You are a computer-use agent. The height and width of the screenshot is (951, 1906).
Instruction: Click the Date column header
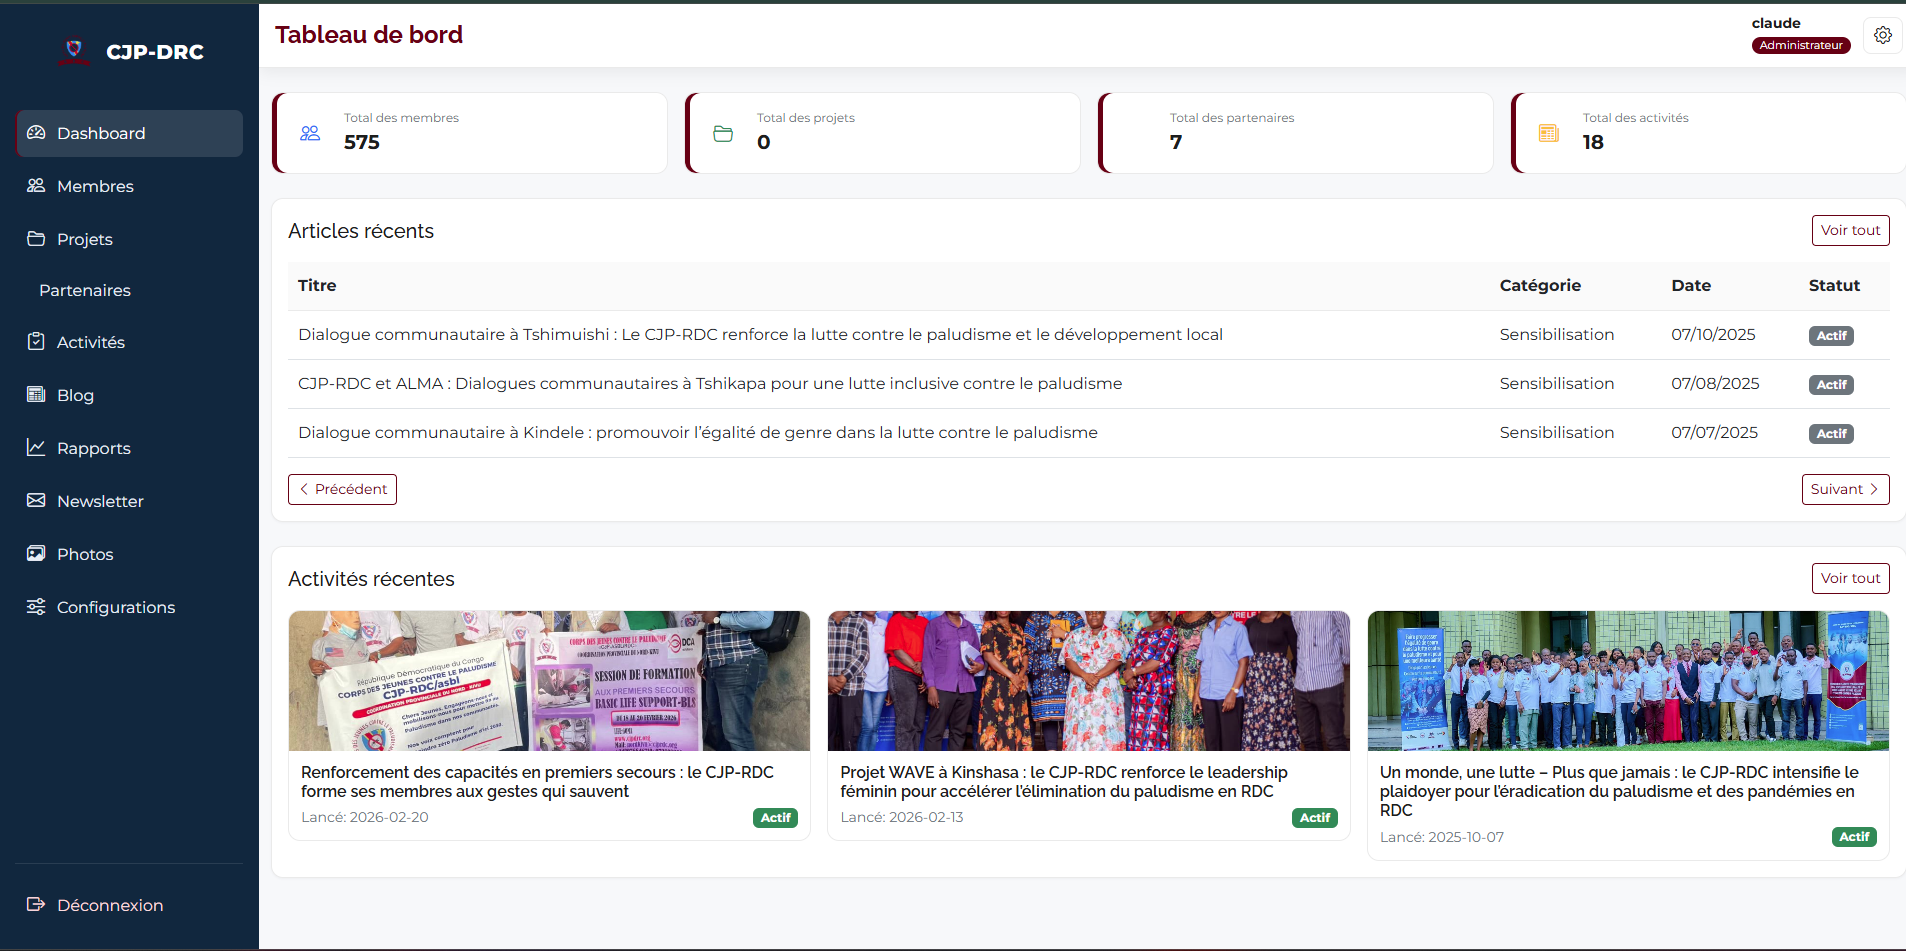(1691, 285)
